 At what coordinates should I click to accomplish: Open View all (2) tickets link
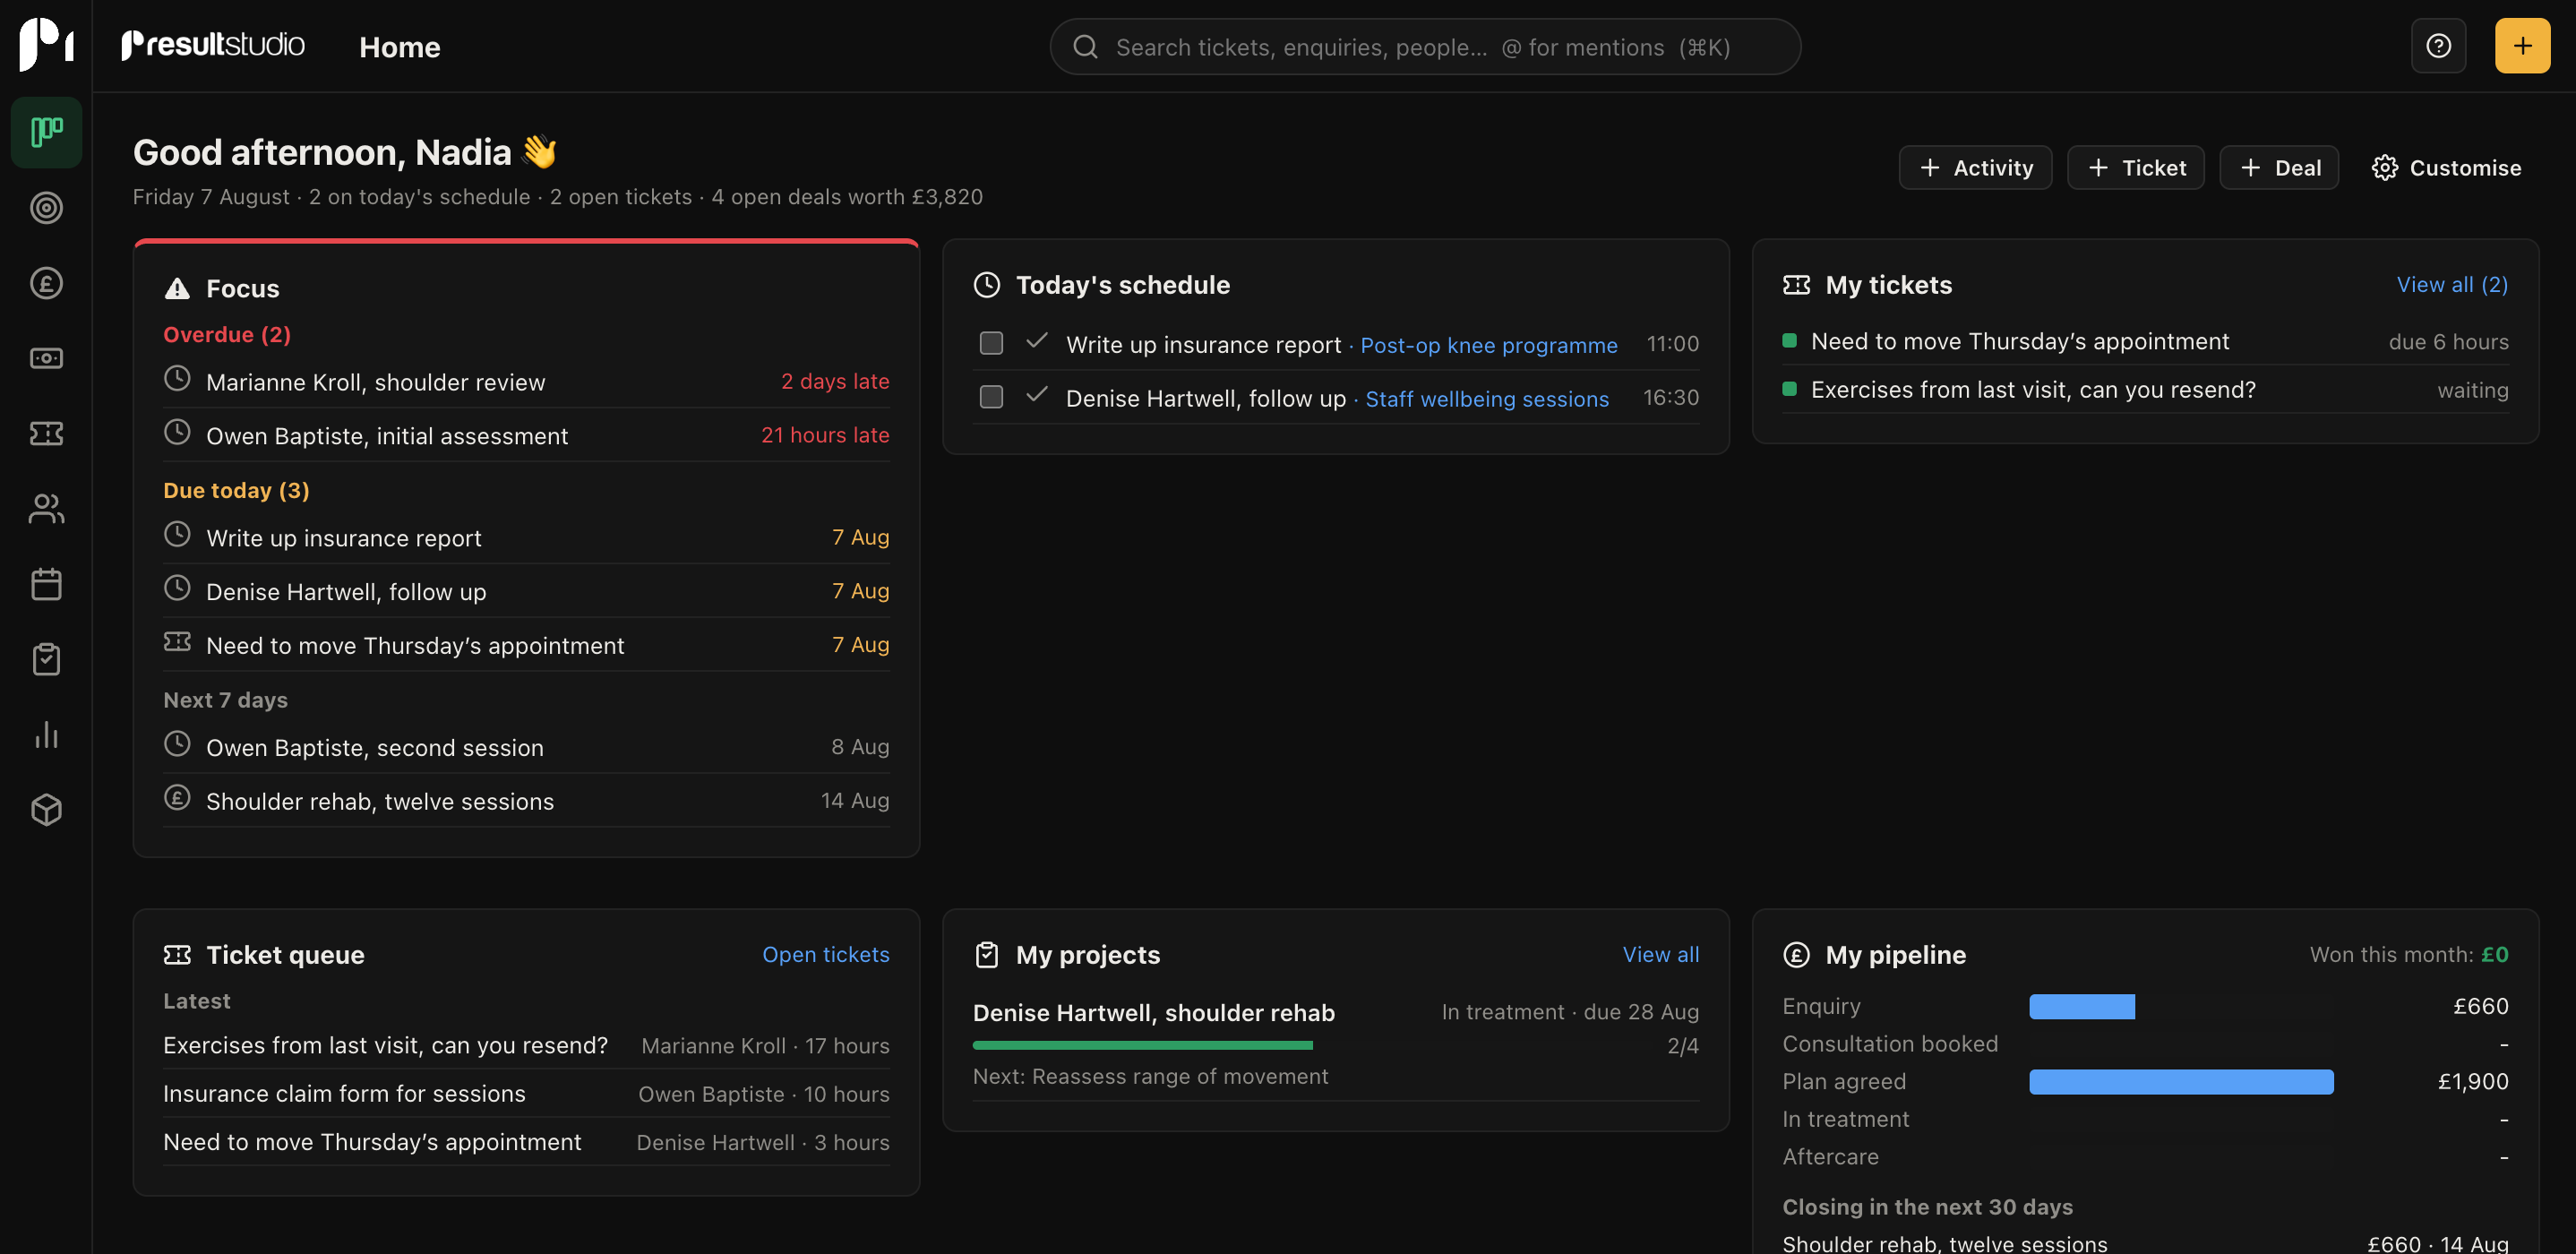pyautogui.click(x=2452, y=285)
